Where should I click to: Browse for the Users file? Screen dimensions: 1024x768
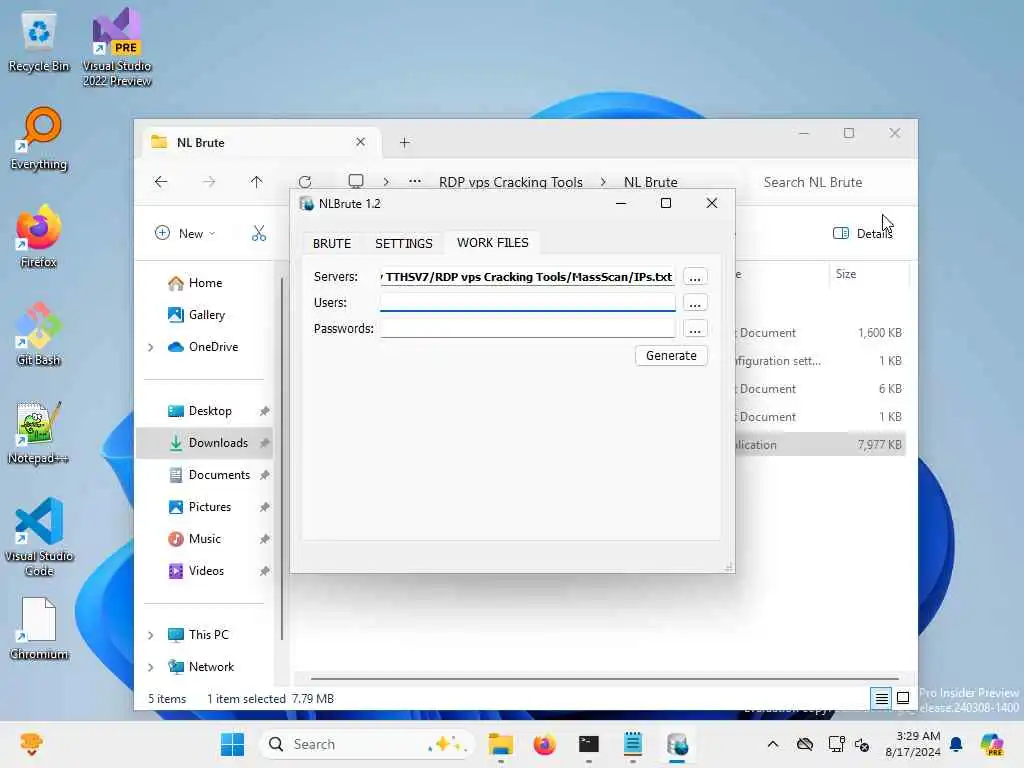tap(695, 303)
